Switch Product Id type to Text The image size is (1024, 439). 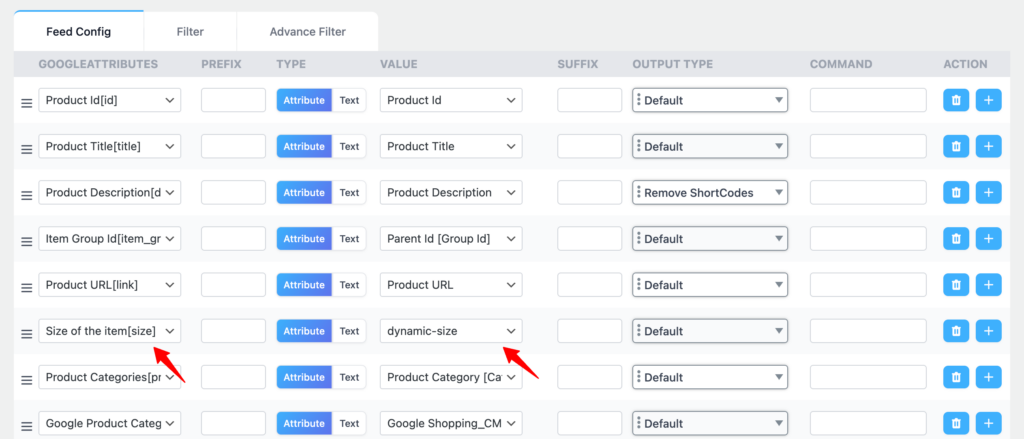349,100
